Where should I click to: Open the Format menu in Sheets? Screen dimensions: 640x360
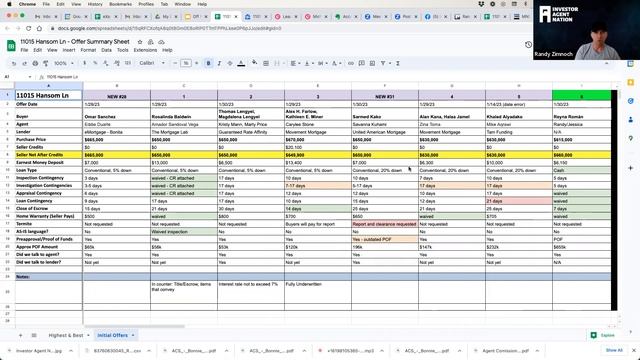point(88,50)
